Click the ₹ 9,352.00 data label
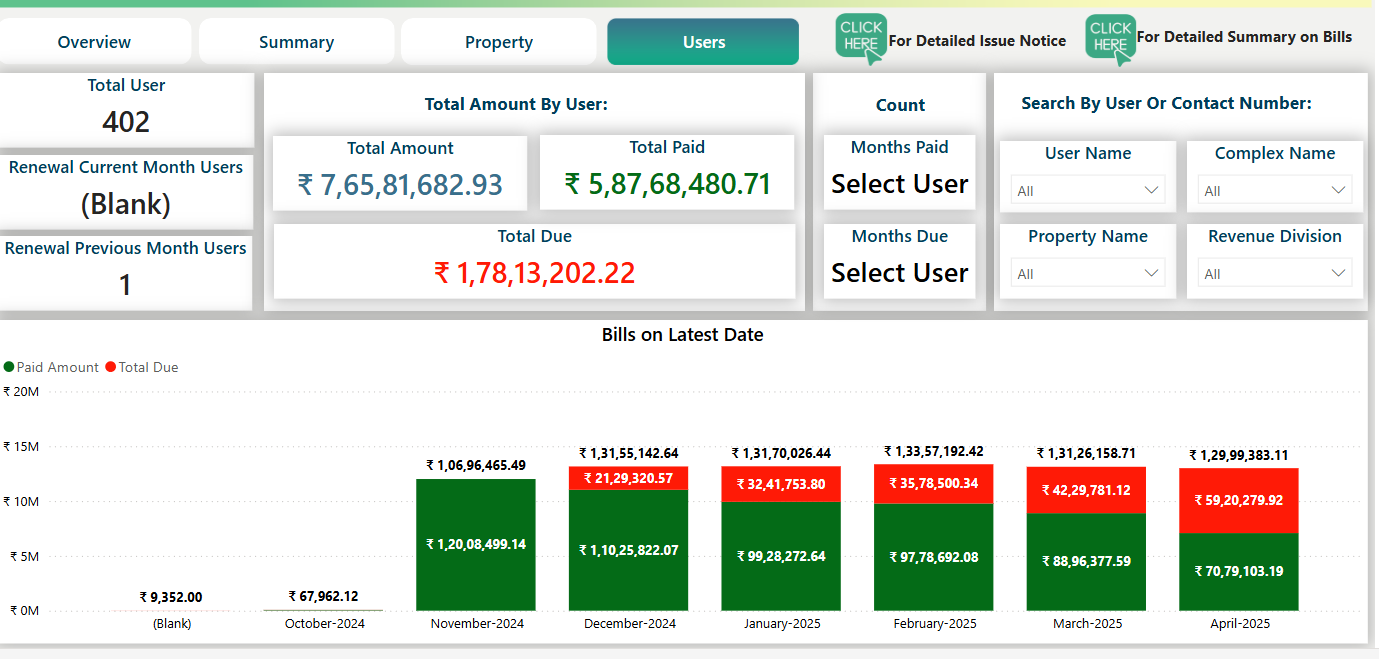The height and width of the screenshot is (659, 1379). (x=171, y=597)
